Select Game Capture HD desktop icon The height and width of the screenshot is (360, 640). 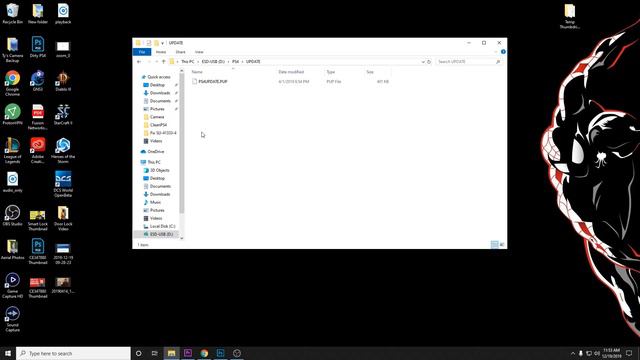point(13,286)
